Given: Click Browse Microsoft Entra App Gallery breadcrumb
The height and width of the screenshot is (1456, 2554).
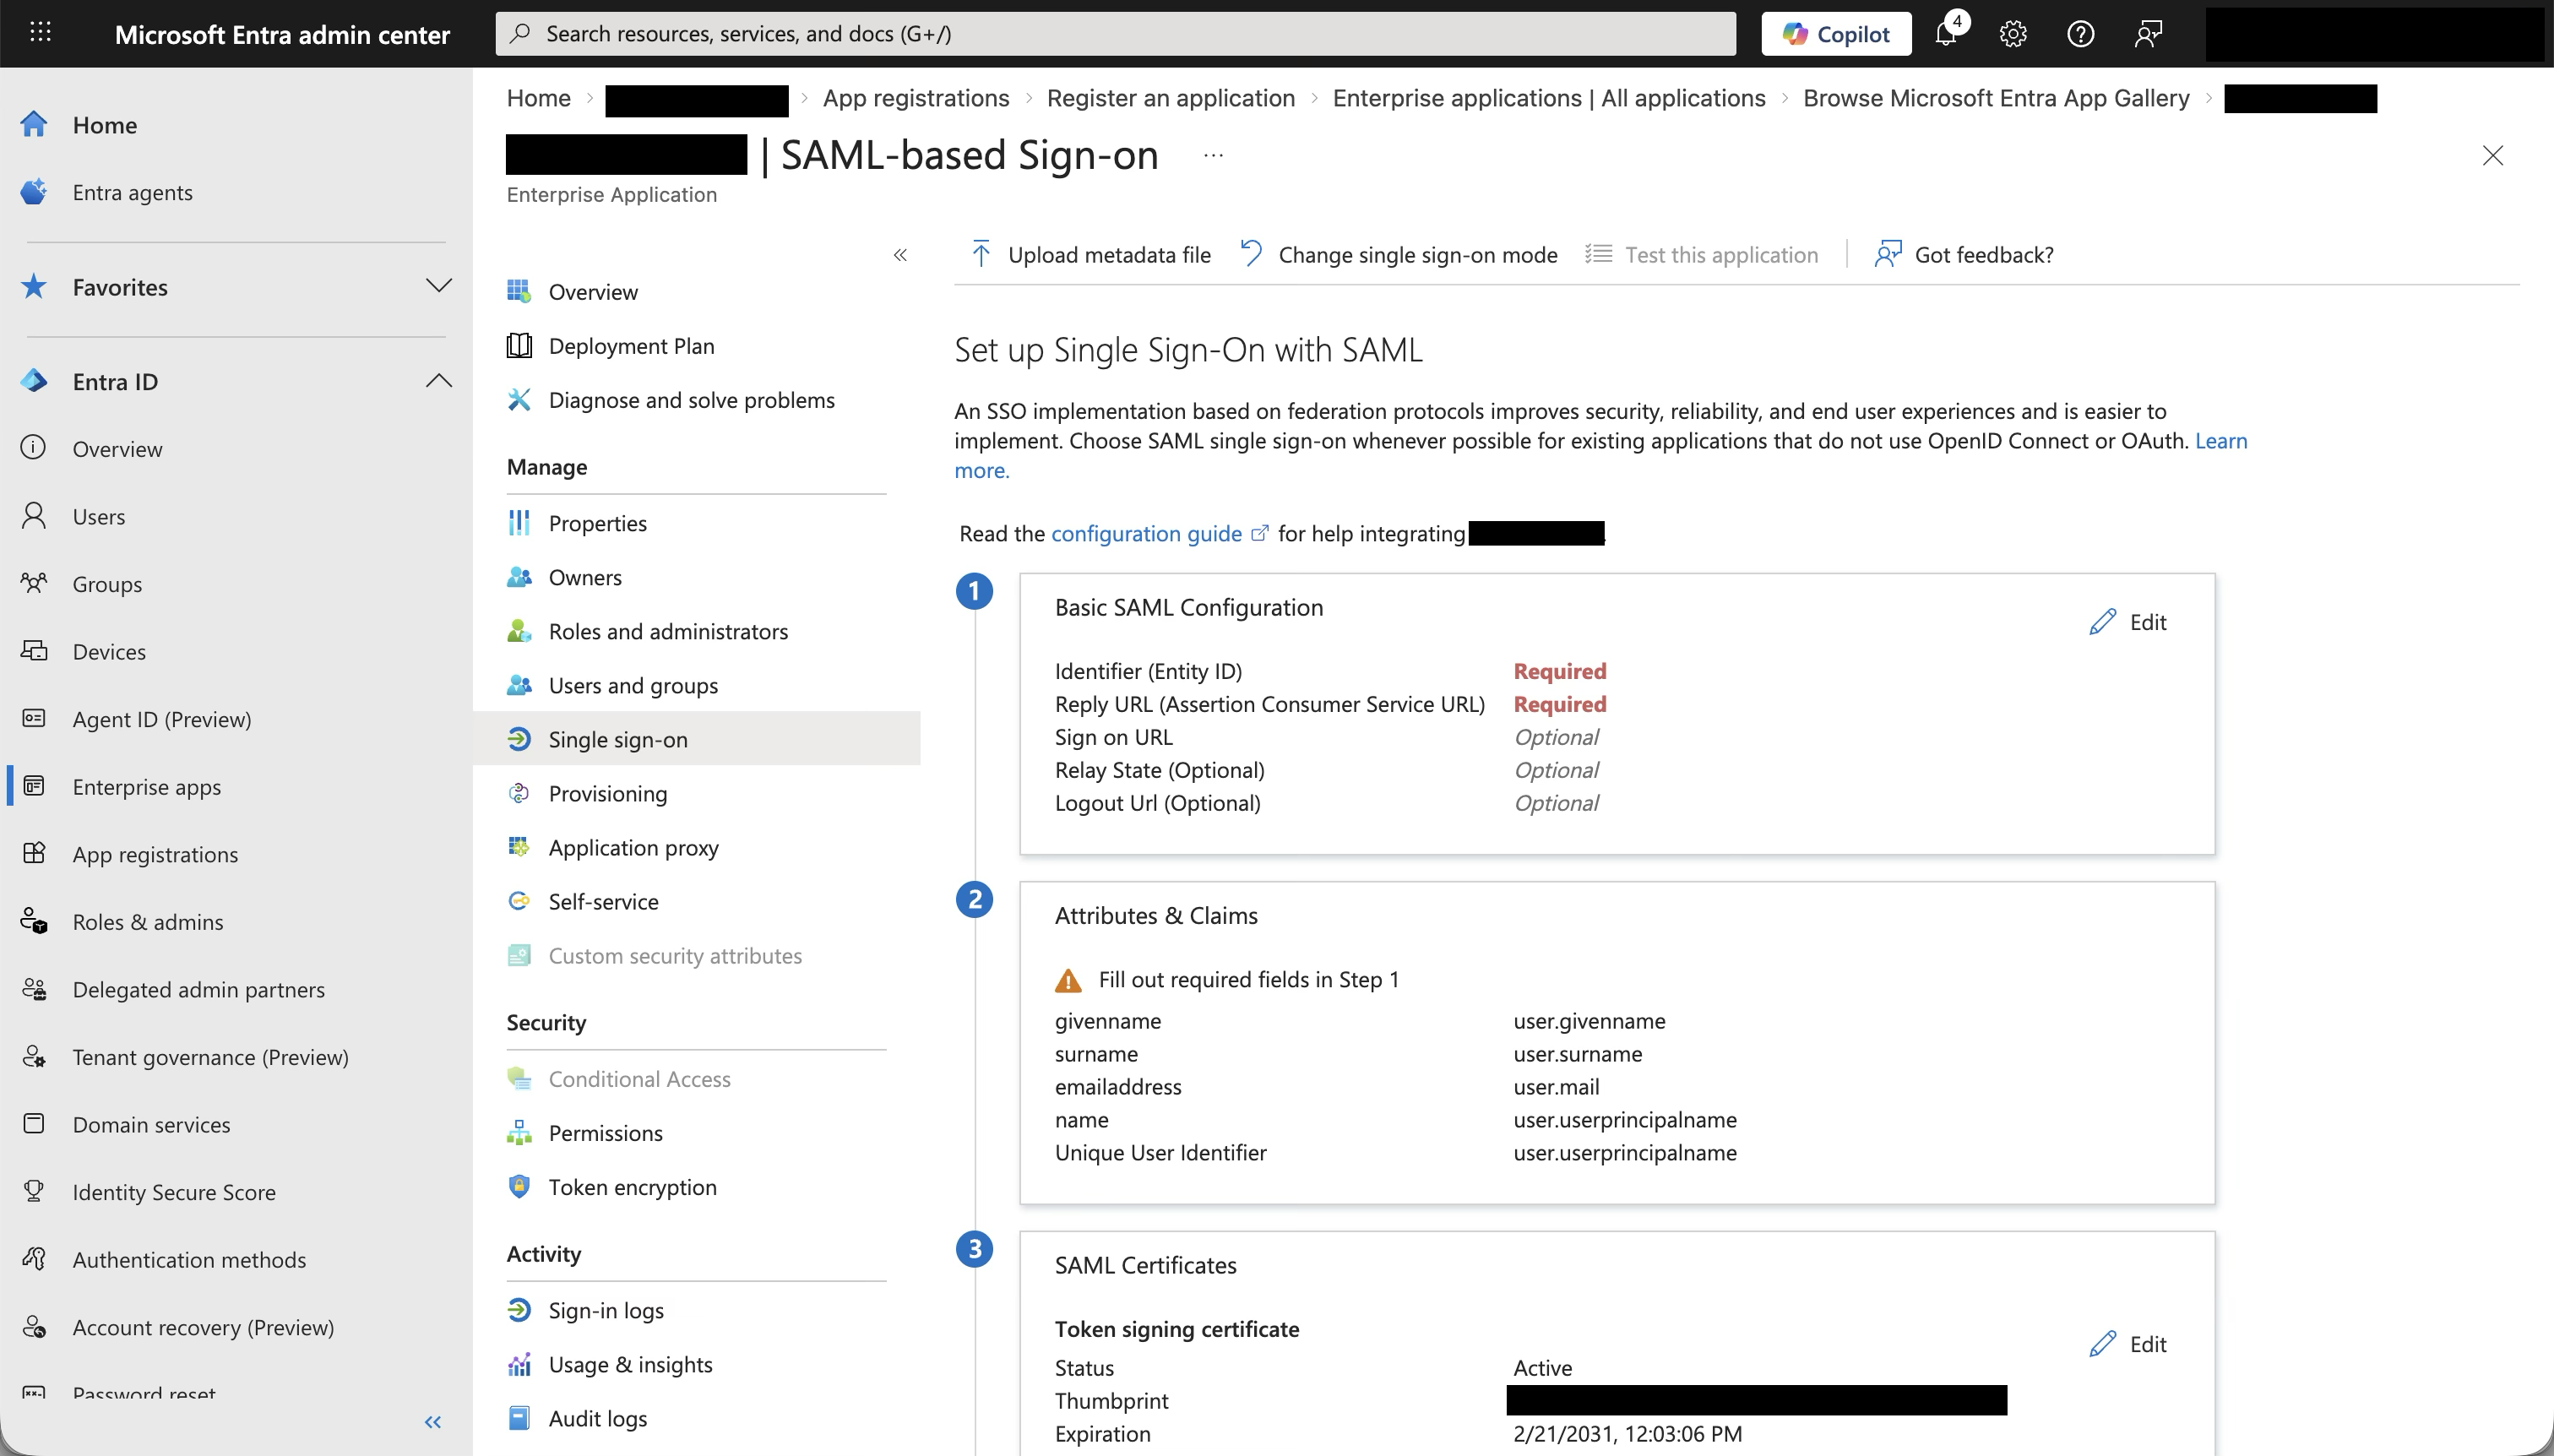Looking at the screenshot, I should point(1996,98).
